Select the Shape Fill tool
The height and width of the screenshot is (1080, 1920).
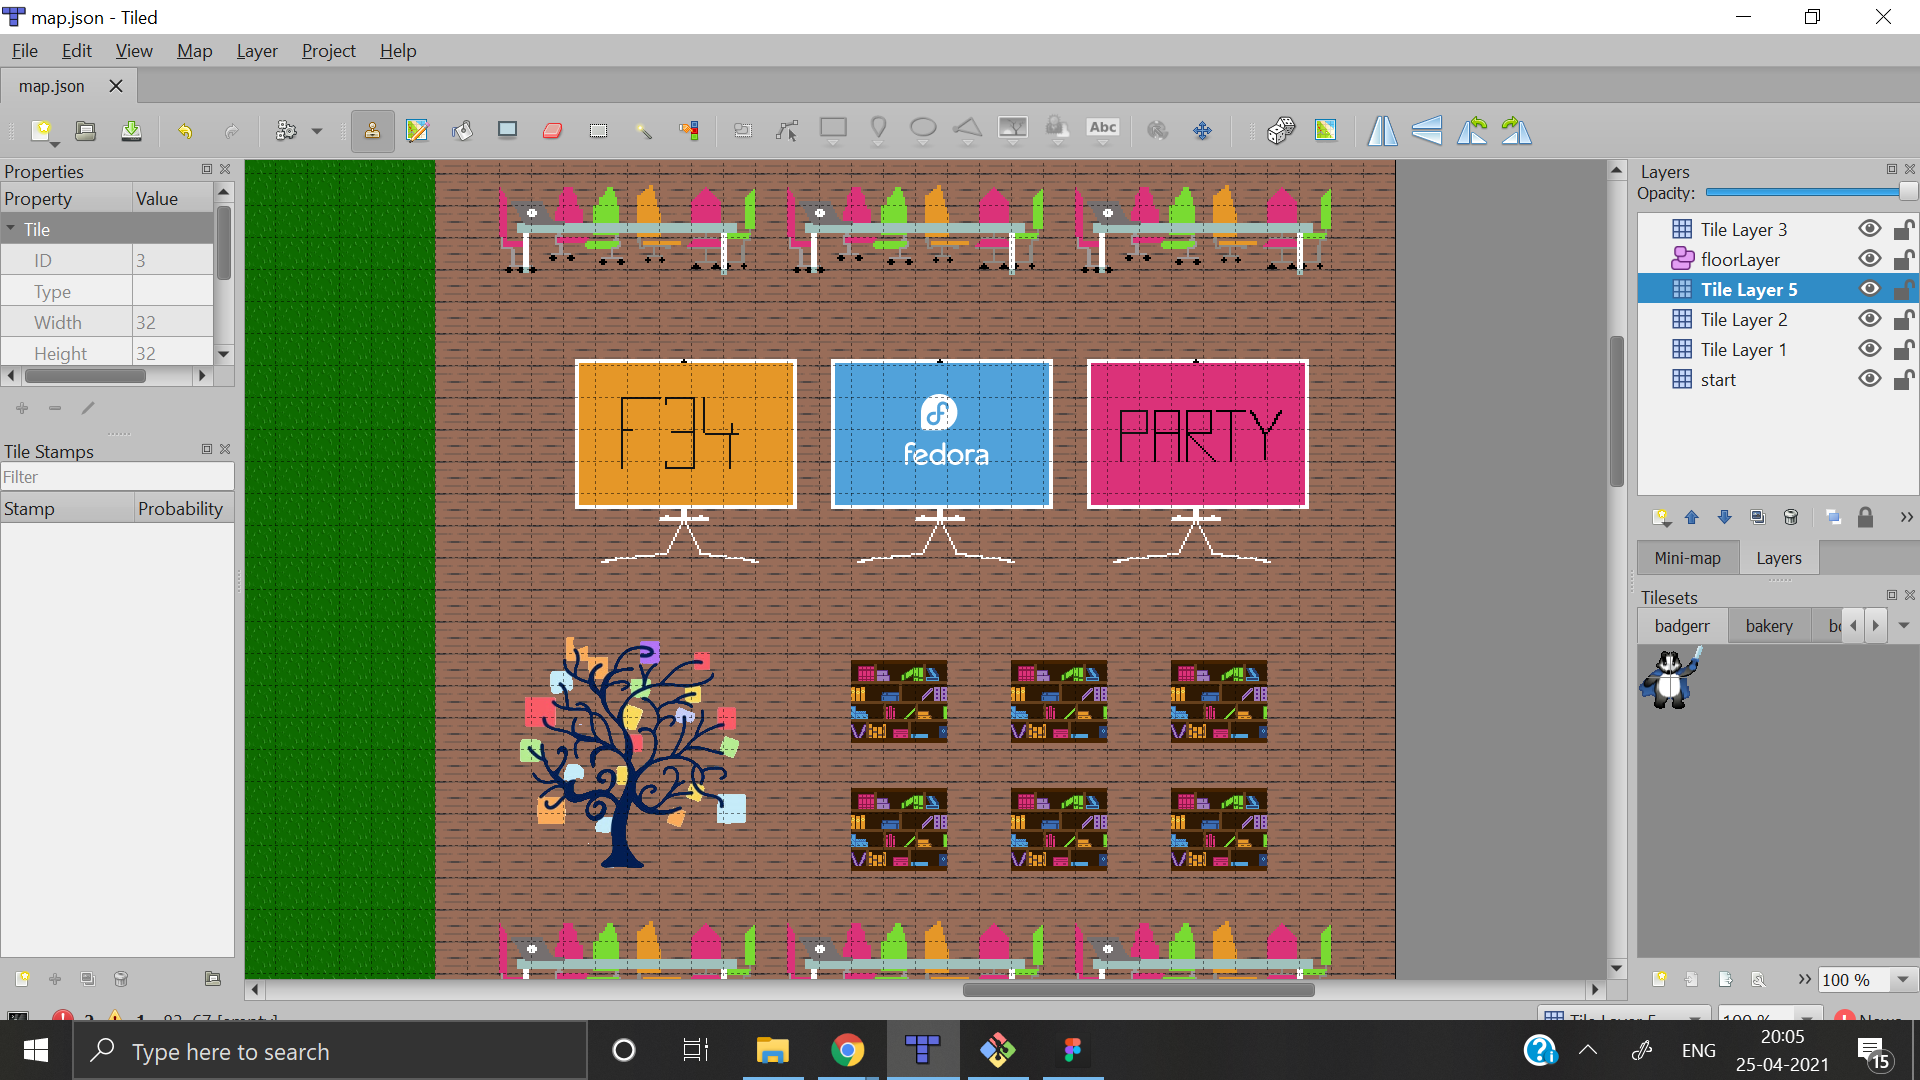[x=508, y=131]
